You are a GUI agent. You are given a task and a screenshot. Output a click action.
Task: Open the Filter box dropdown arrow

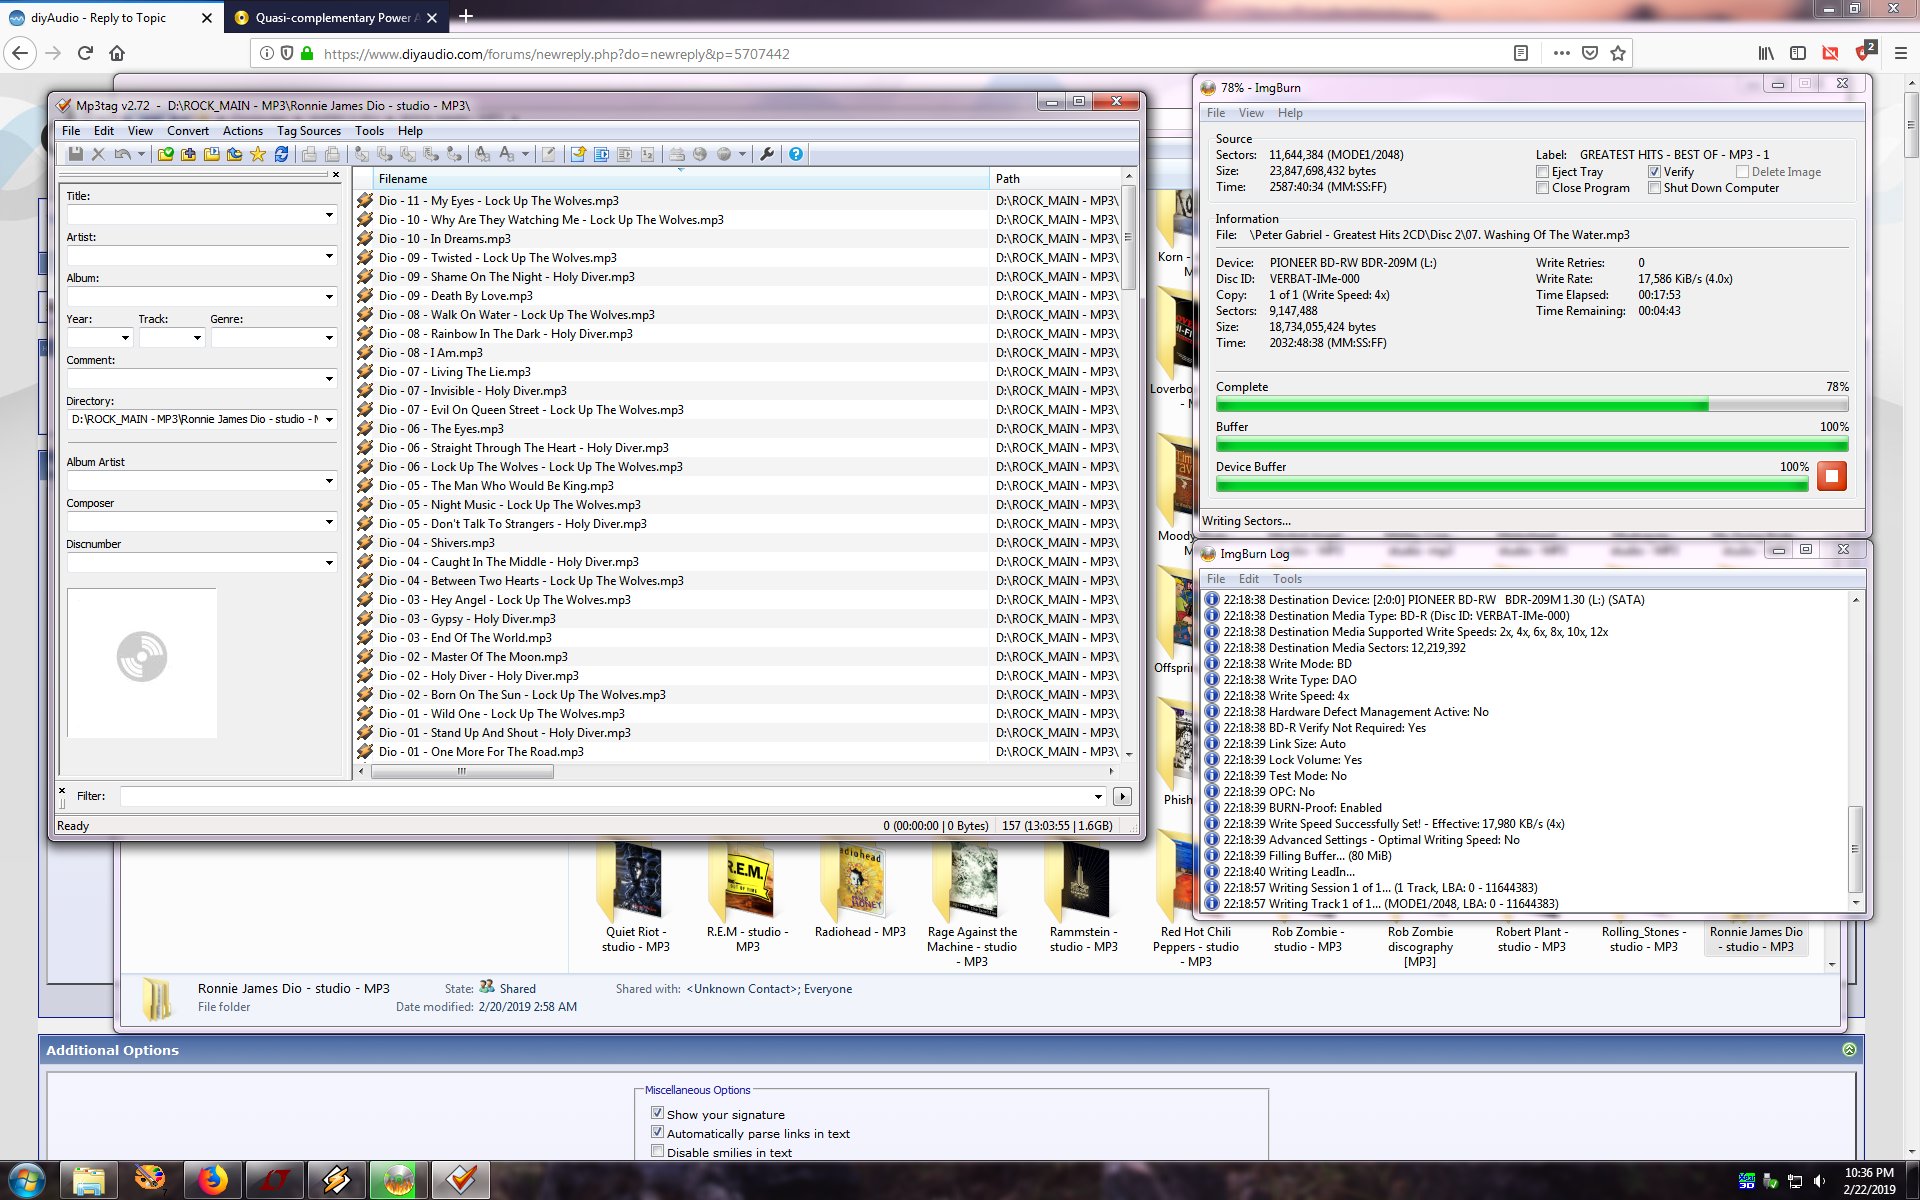[1098, 797]
